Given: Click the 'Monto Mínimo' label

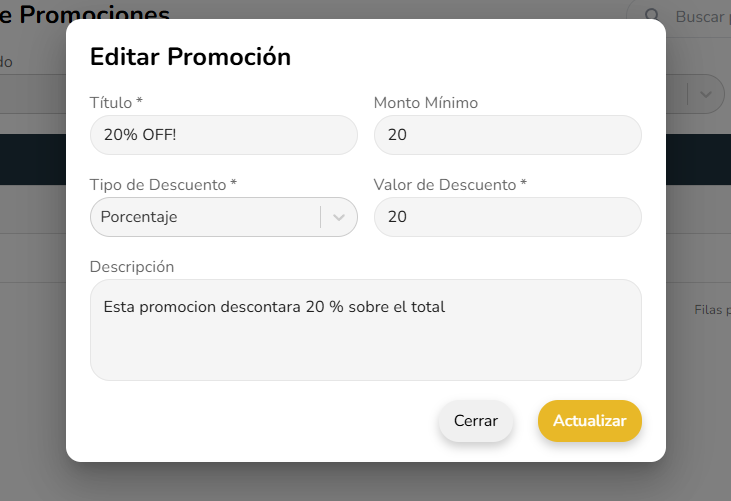Looking at the screenshot, I should click(x=426, y=103).
